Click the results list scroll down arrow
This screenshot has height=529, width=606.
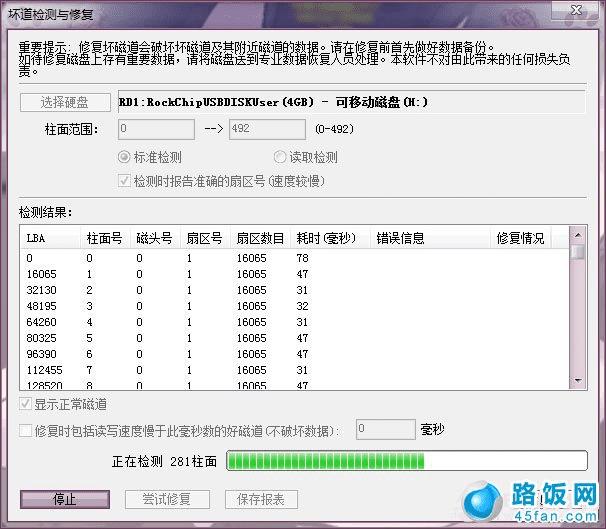578,381
